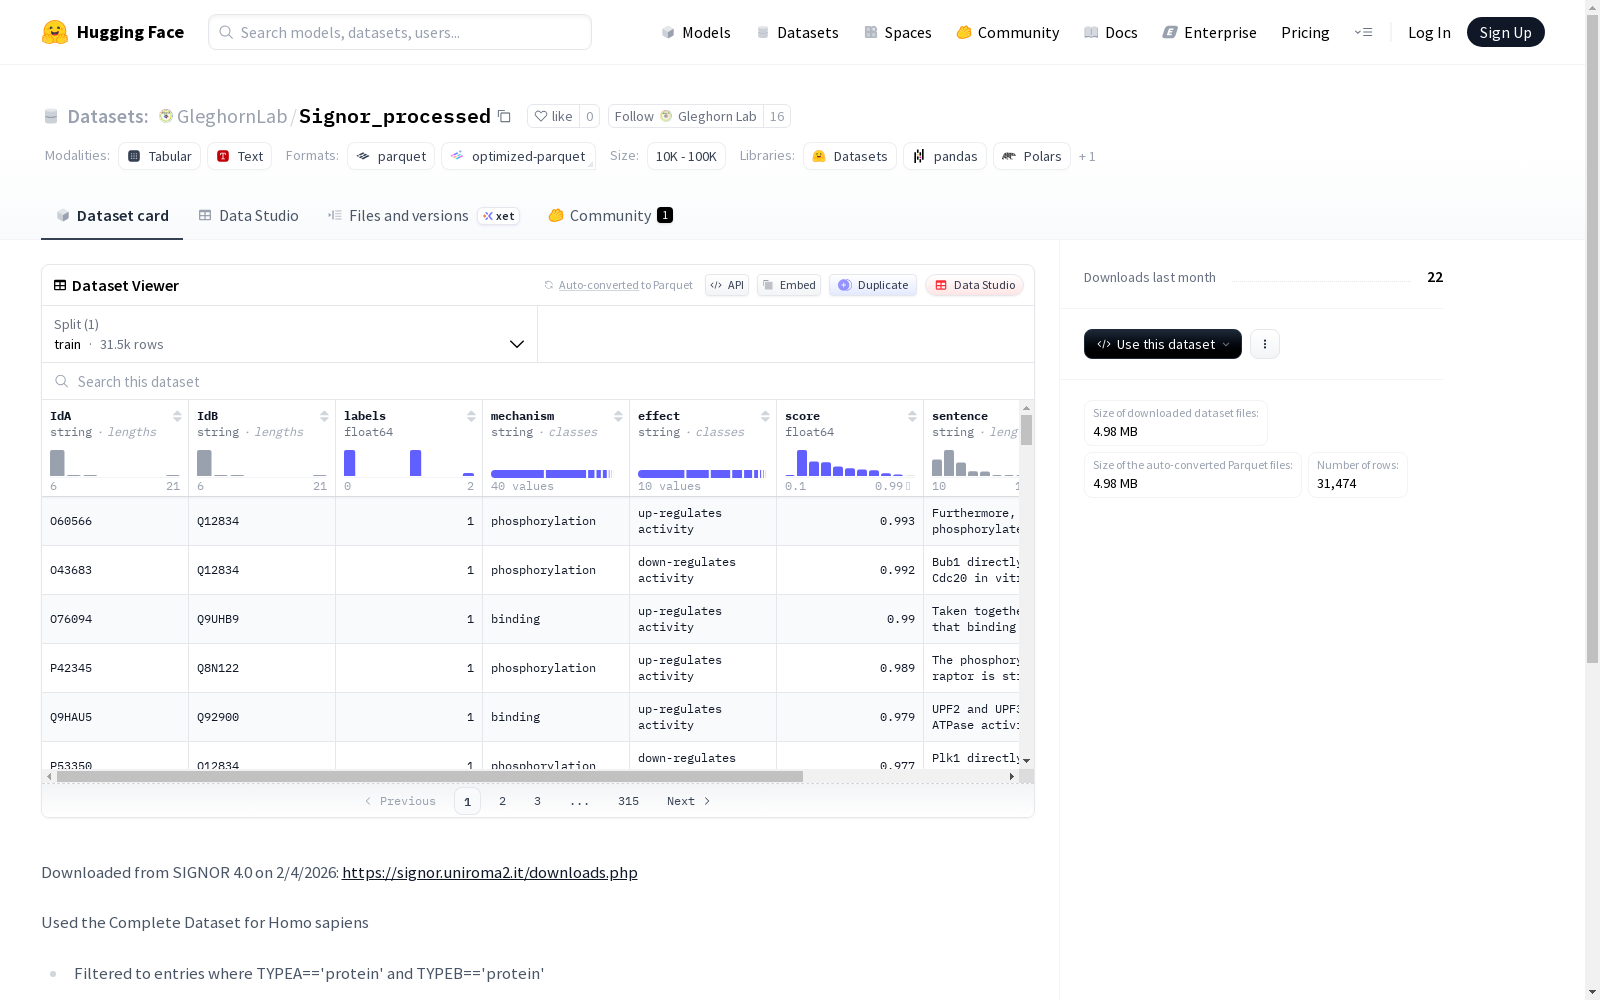The width and height of the screenshot is (1600, 1000).
Task: Open the Use this dataset dropdown
Action: tap(1163, 344)
